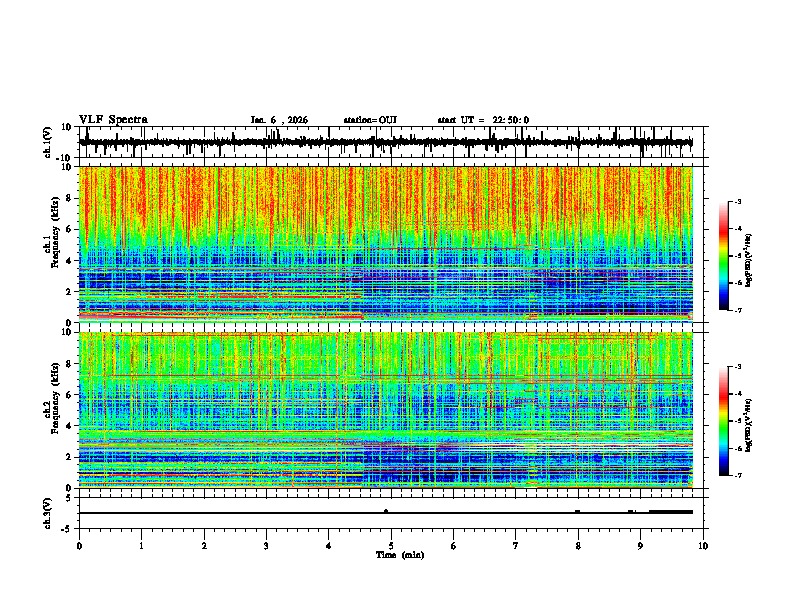
Task: Click the ch.1 color bar log(PSD) label
Action: [749, 261]
